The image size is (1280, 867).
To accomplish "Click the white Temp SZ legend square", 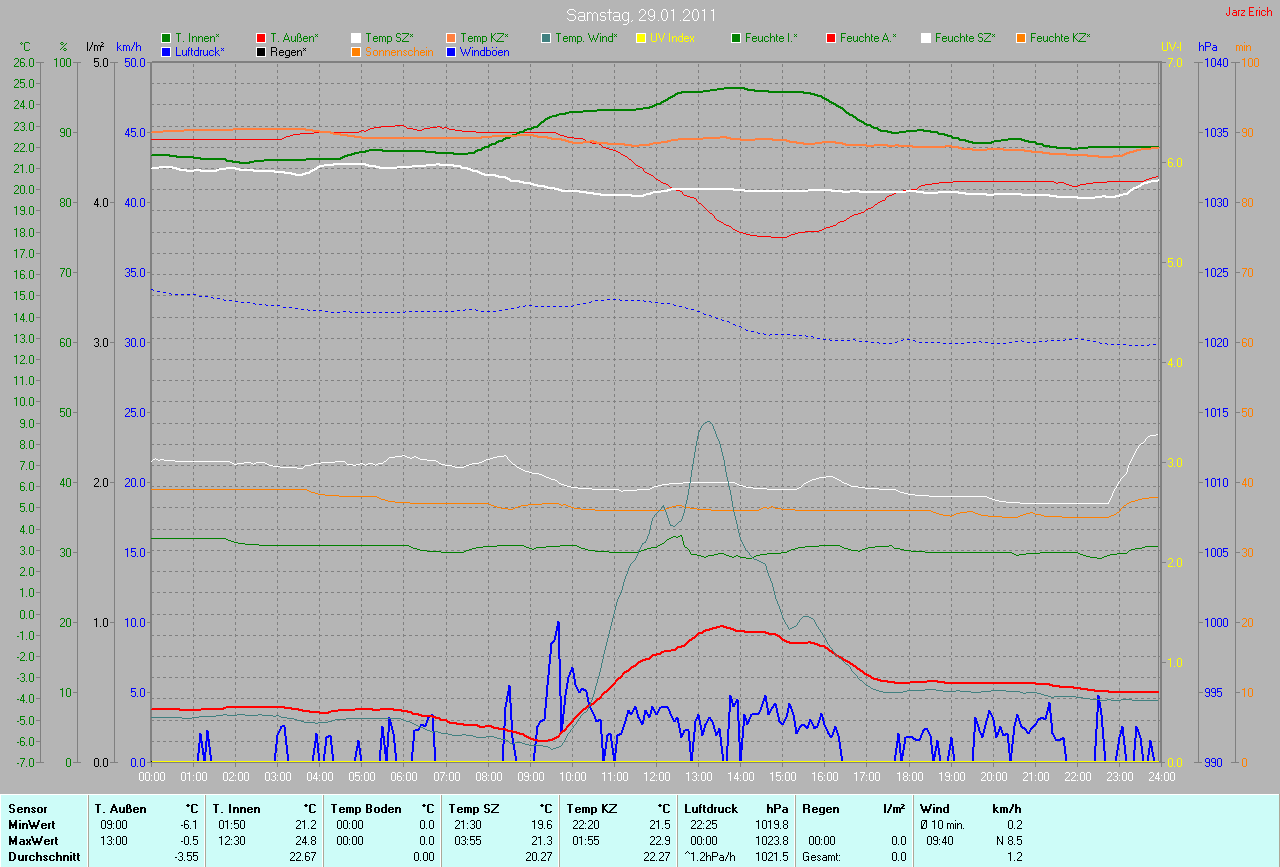I will tap(356, 38).
